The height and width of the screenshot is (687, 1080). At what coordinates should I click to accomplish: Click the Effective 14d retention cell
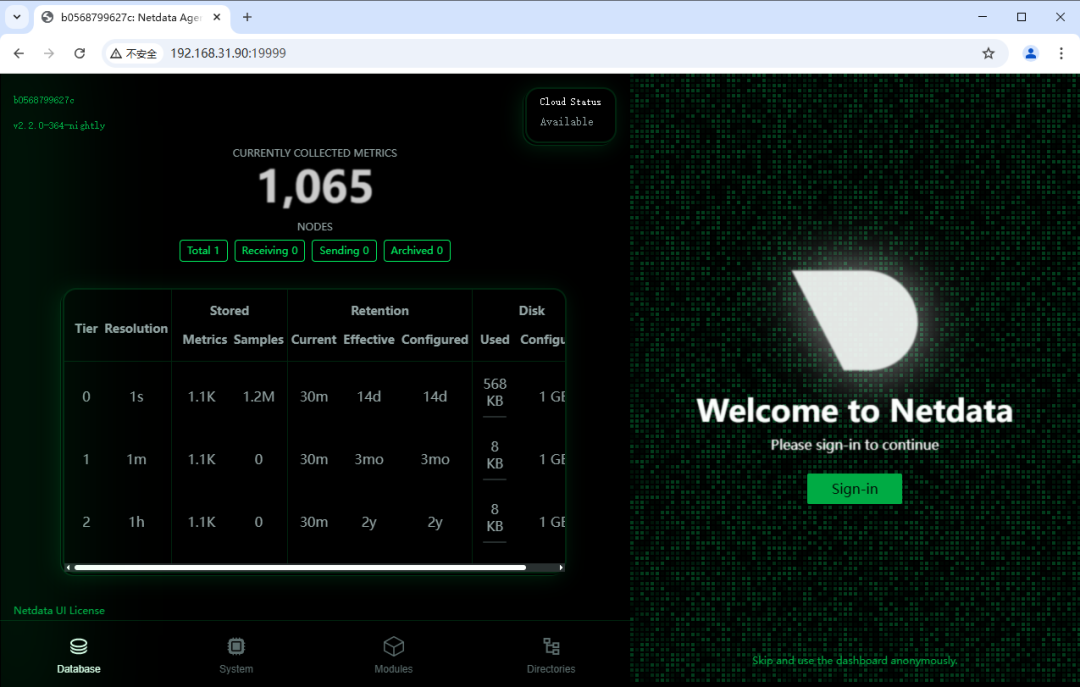[368, 397]
